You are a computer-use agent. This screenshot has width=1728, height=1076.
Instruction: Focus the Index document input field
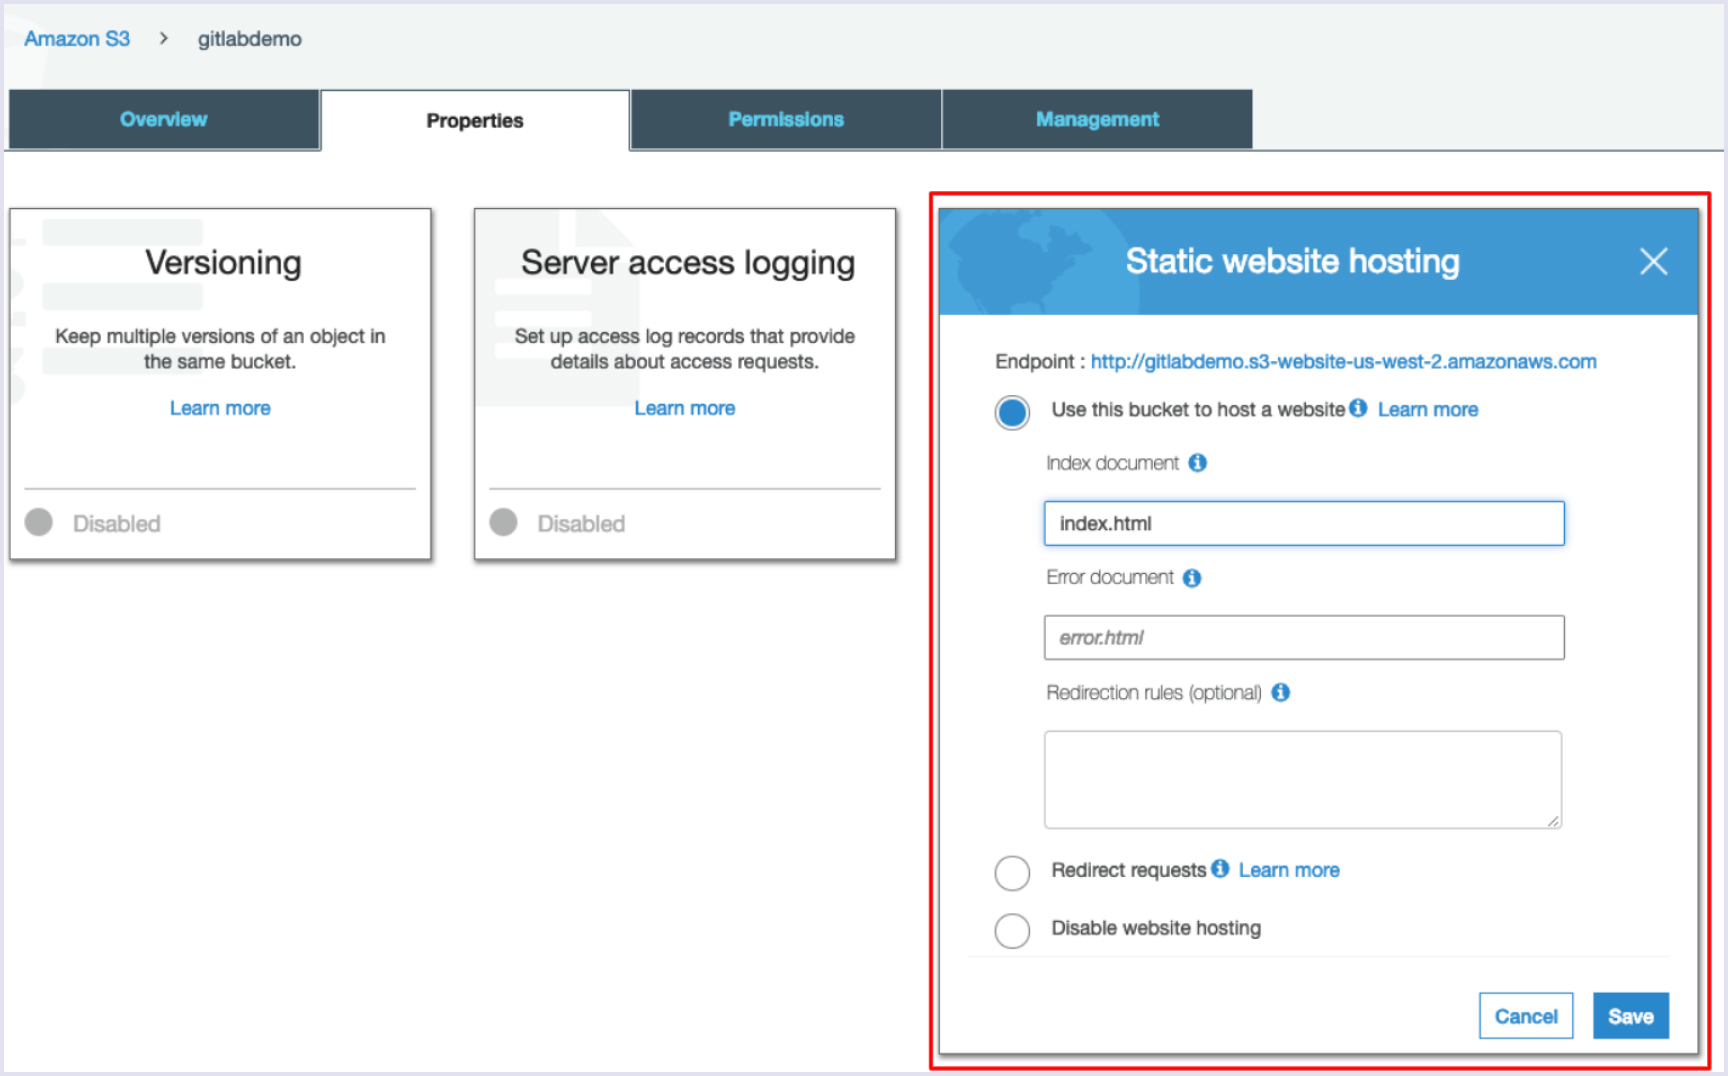coord(1304,523)
